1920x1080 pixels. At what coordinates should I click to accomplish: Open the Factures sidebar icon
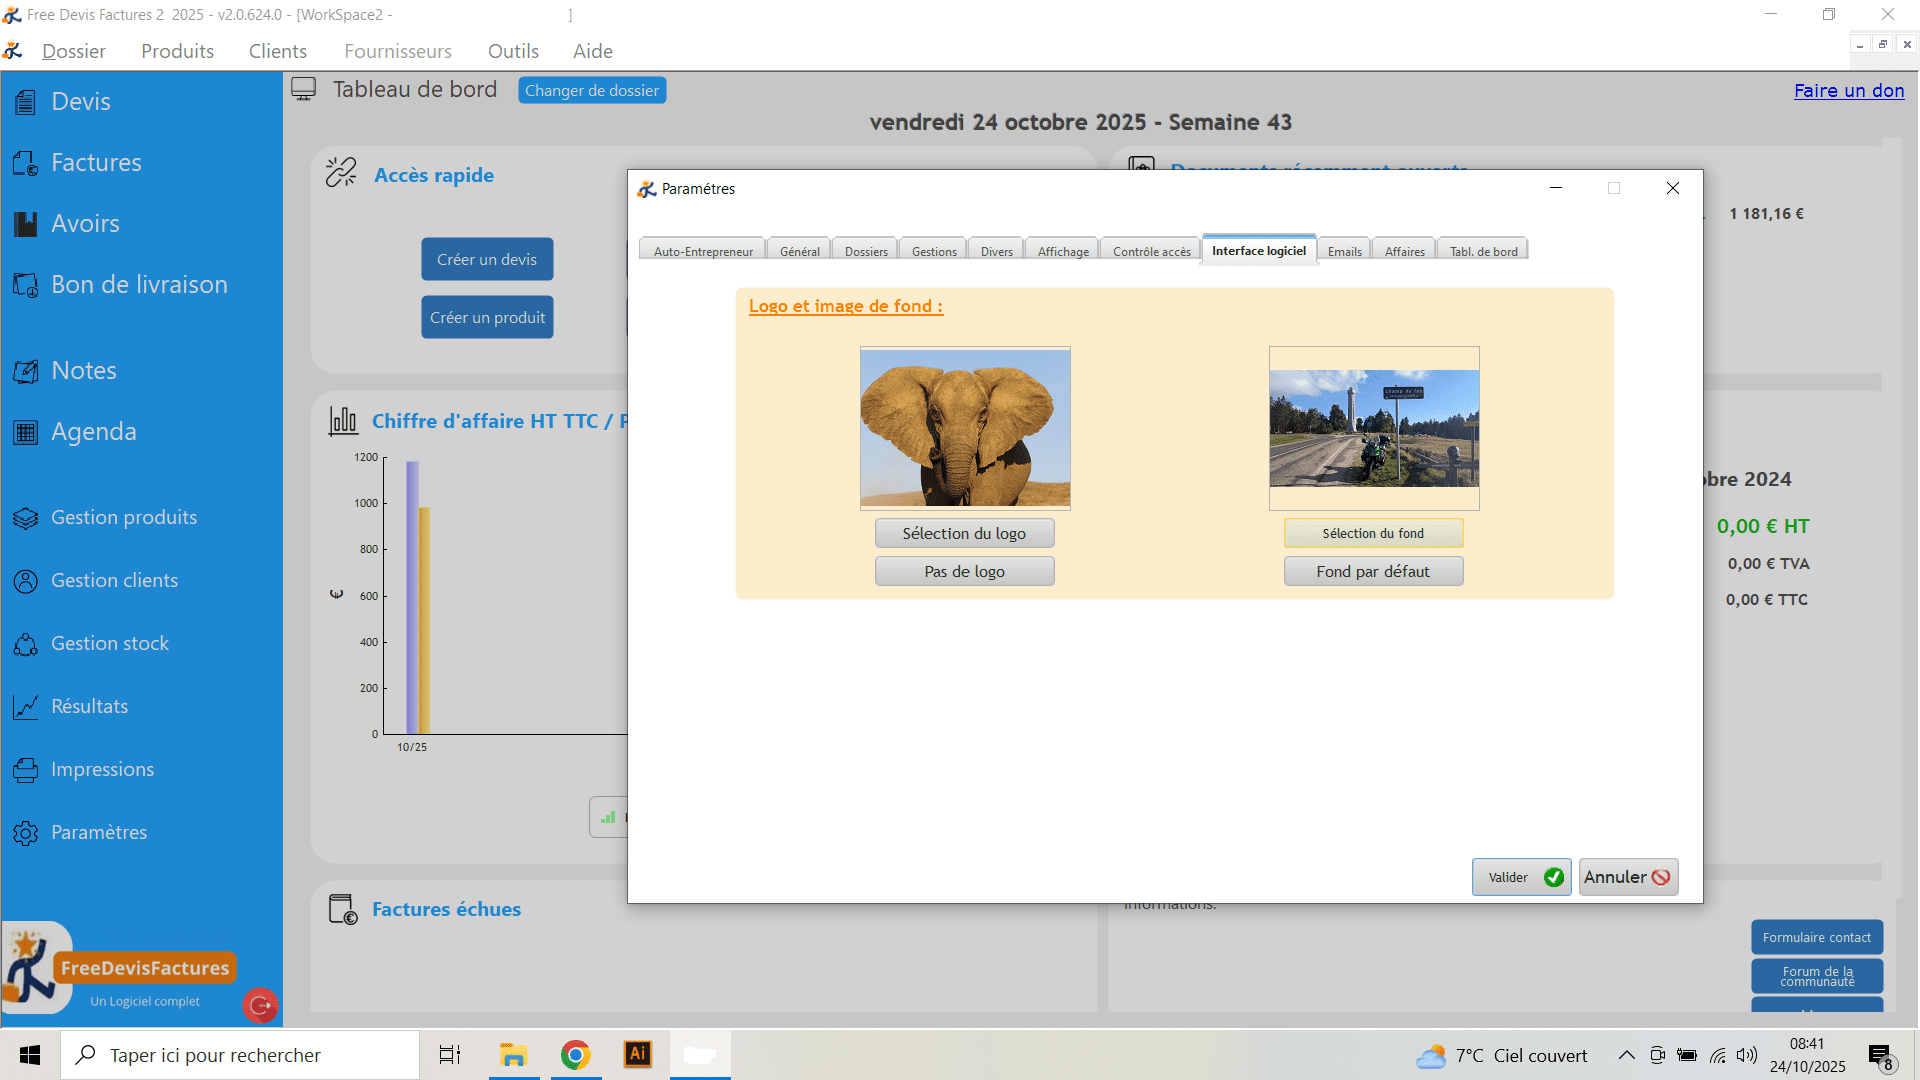pos(25,163)
